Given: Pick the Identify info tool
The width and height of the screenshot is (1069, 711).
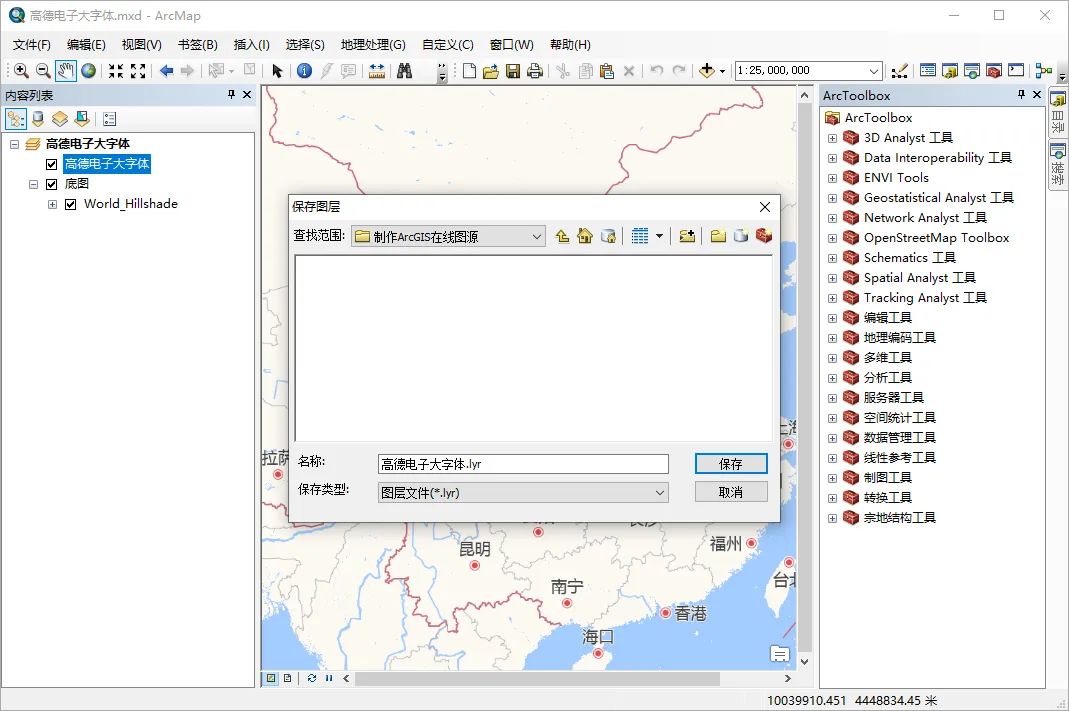Looking at the screenshot, I should [304, 70].
